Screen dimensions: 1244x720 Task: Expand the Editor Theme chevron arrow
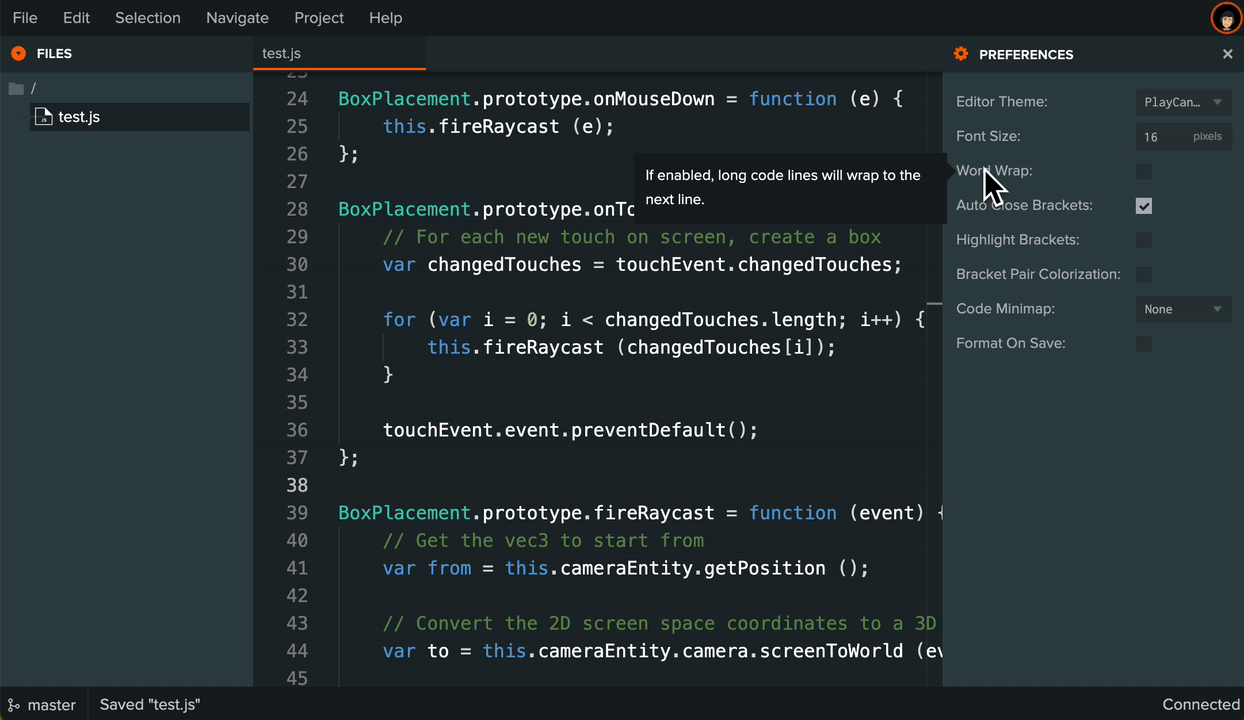(1217, 101)
